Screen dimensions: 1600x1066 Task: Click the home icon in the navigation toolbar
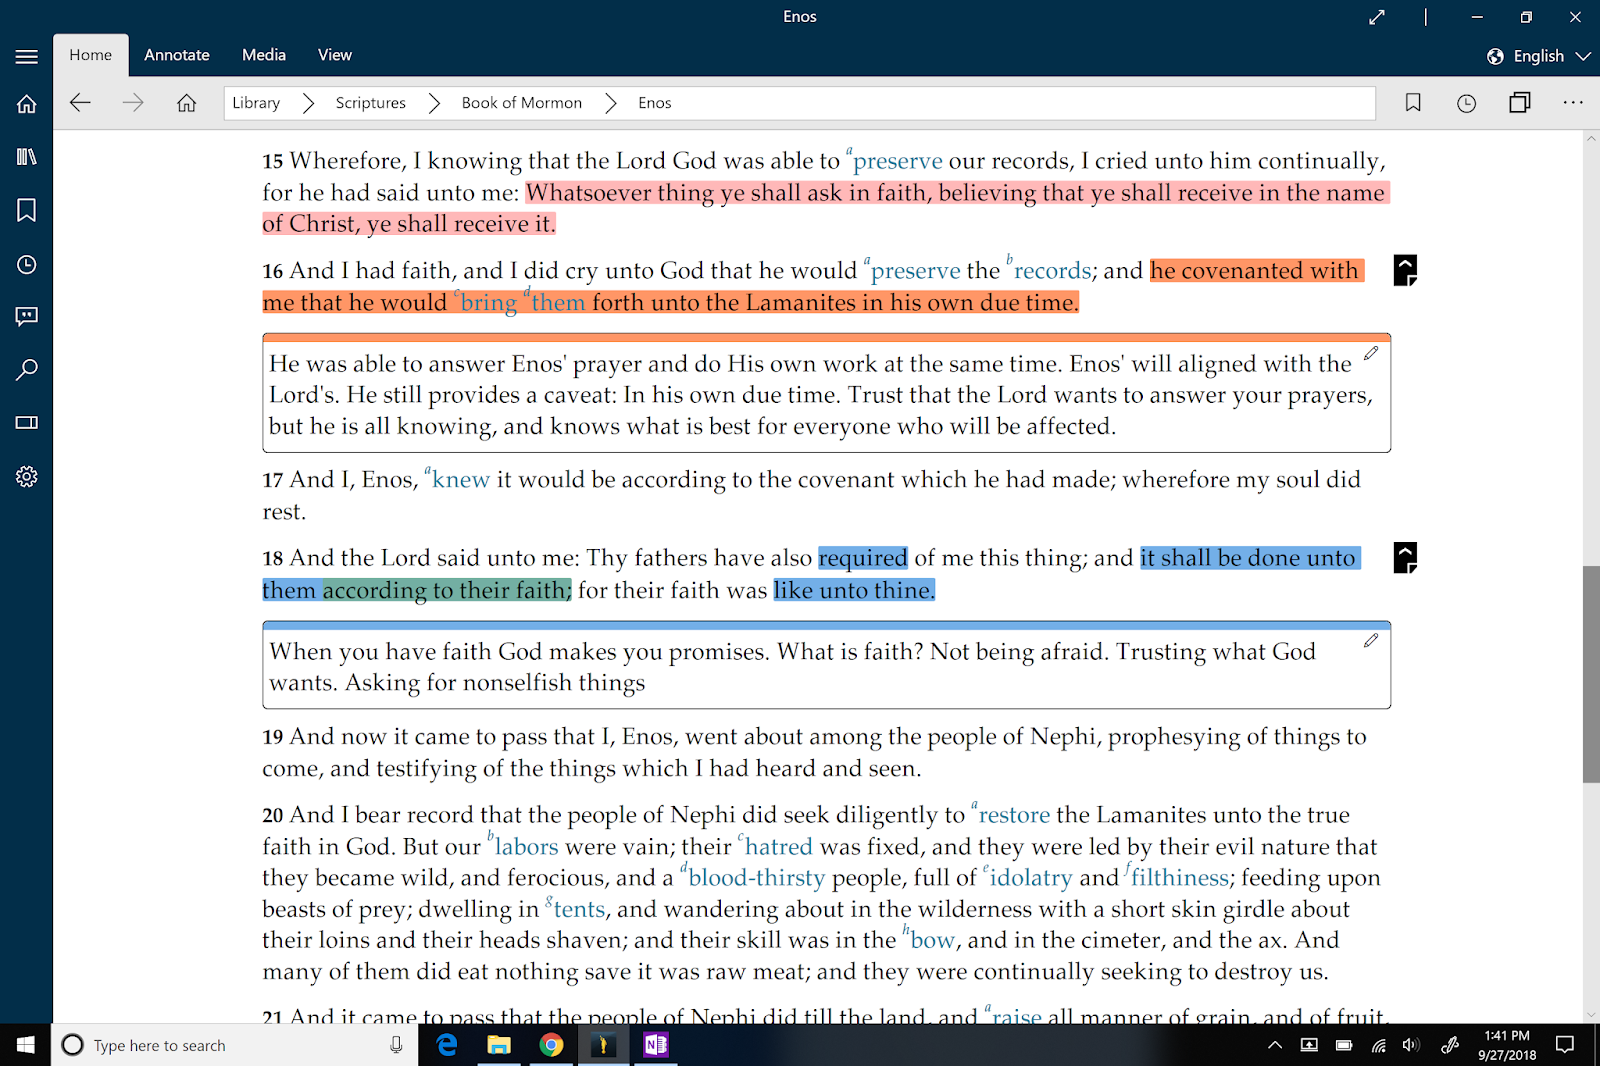[186, 103]
